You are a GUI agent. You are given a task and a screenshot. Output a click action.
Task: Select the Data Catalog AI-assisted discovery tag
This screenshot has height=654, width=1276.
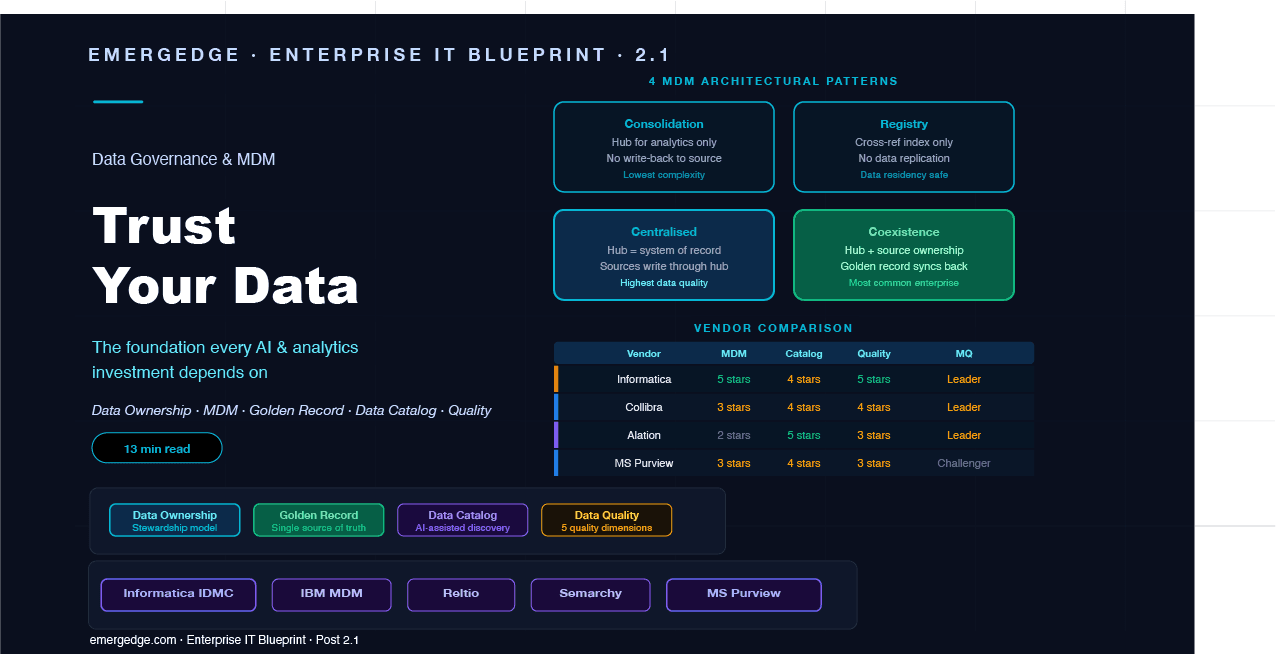tap(463, 520)
